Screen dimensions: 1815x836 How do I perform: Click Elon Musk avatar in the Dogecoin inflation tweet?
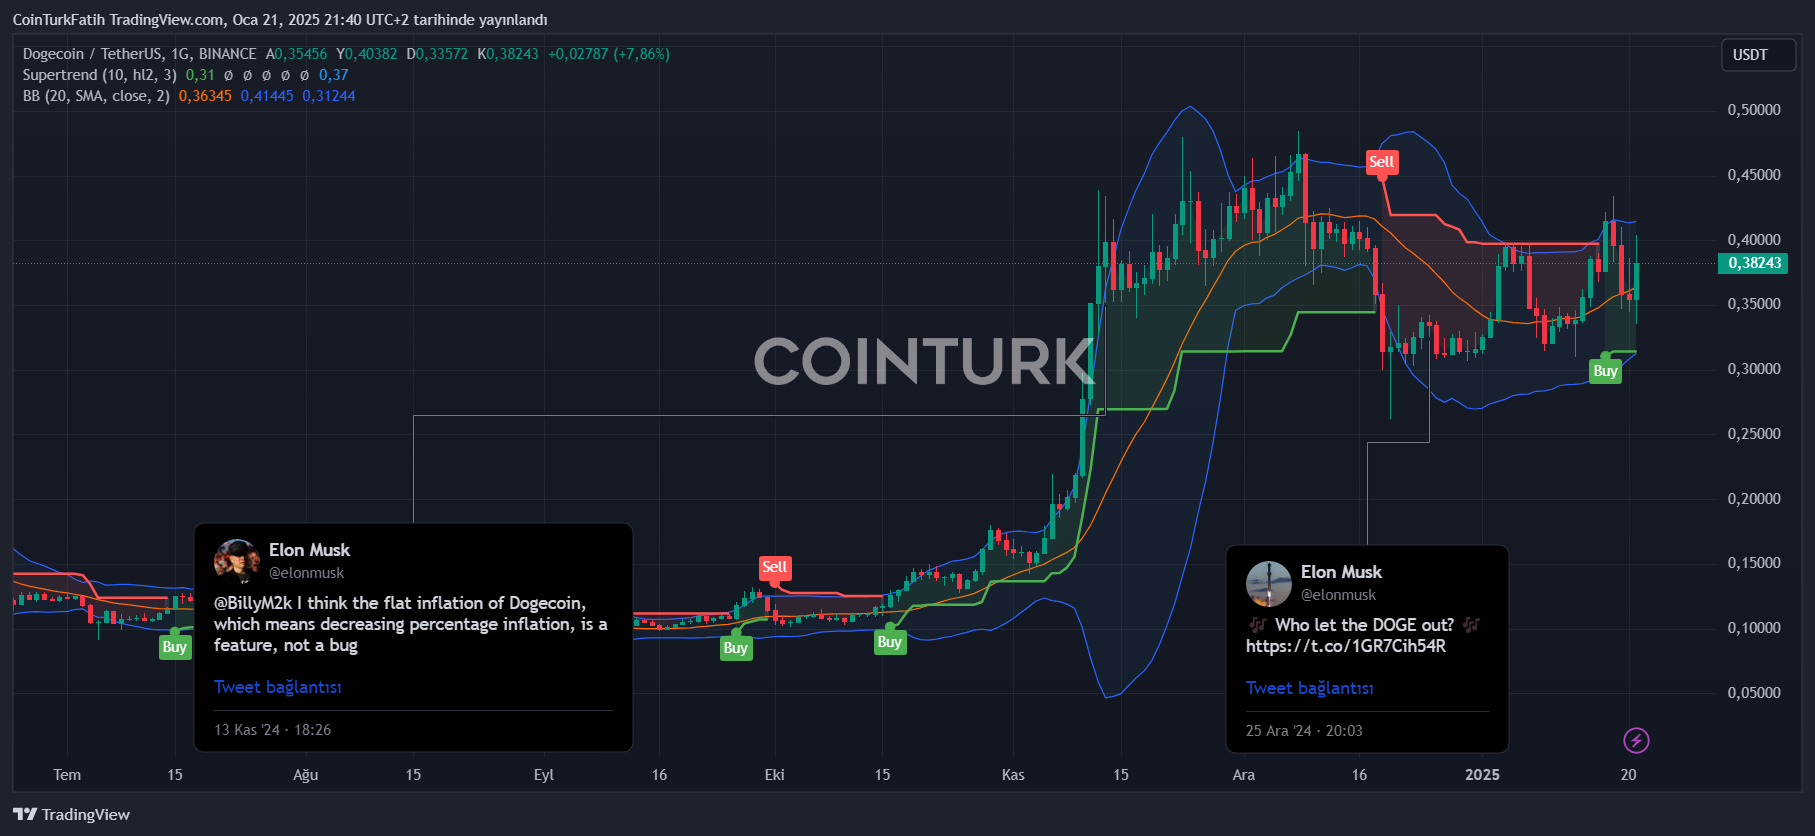coord(237,561)
